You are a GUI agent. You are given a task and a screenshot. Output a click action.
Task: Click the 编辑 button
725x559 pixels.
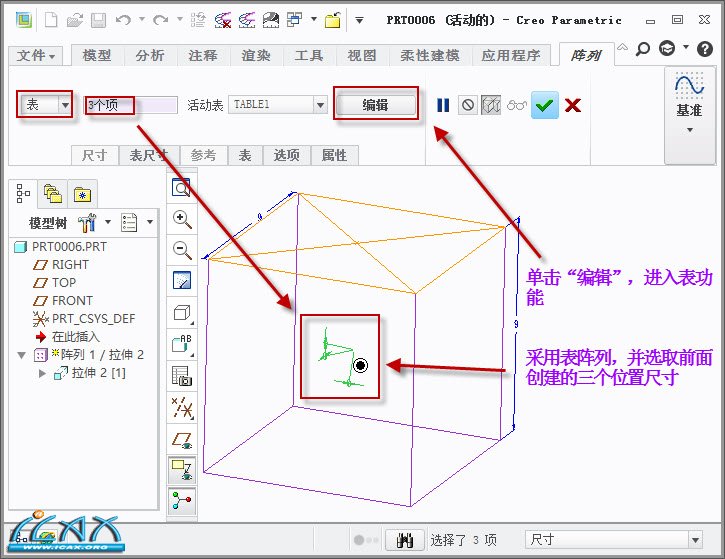375,105
